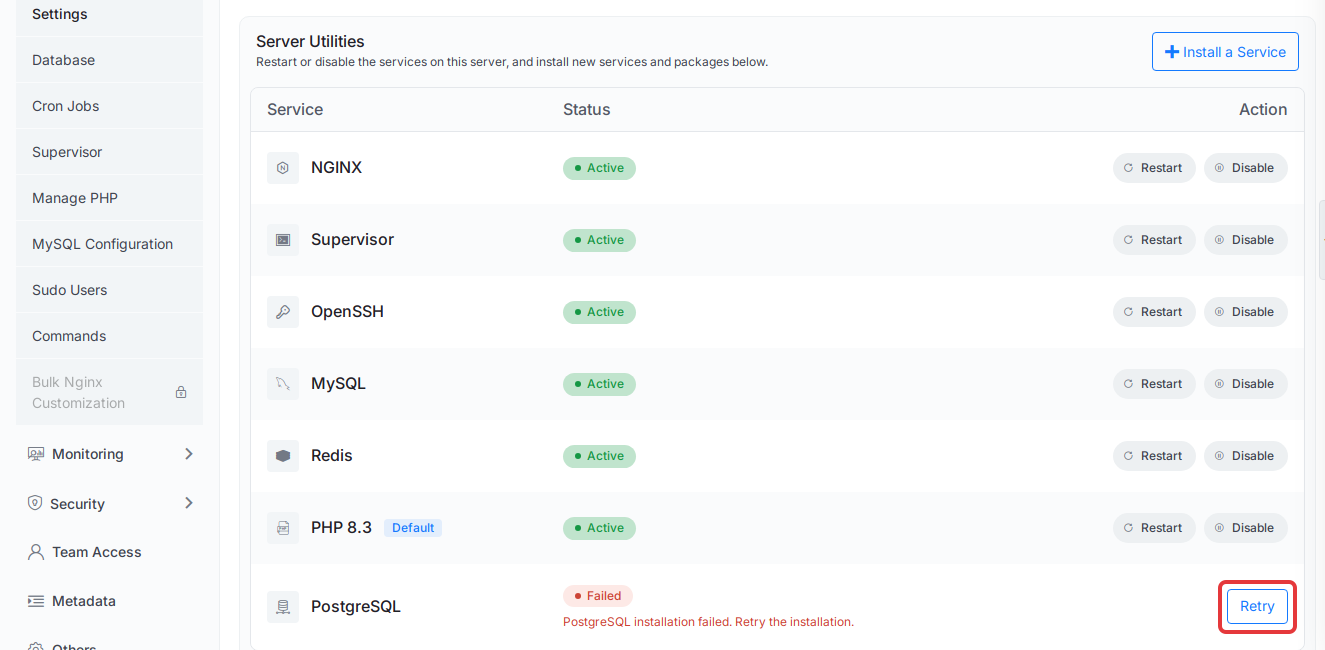This screenshot has height=650, width=1325.
Task: Click the MySQL service icon
Action: 283,384
